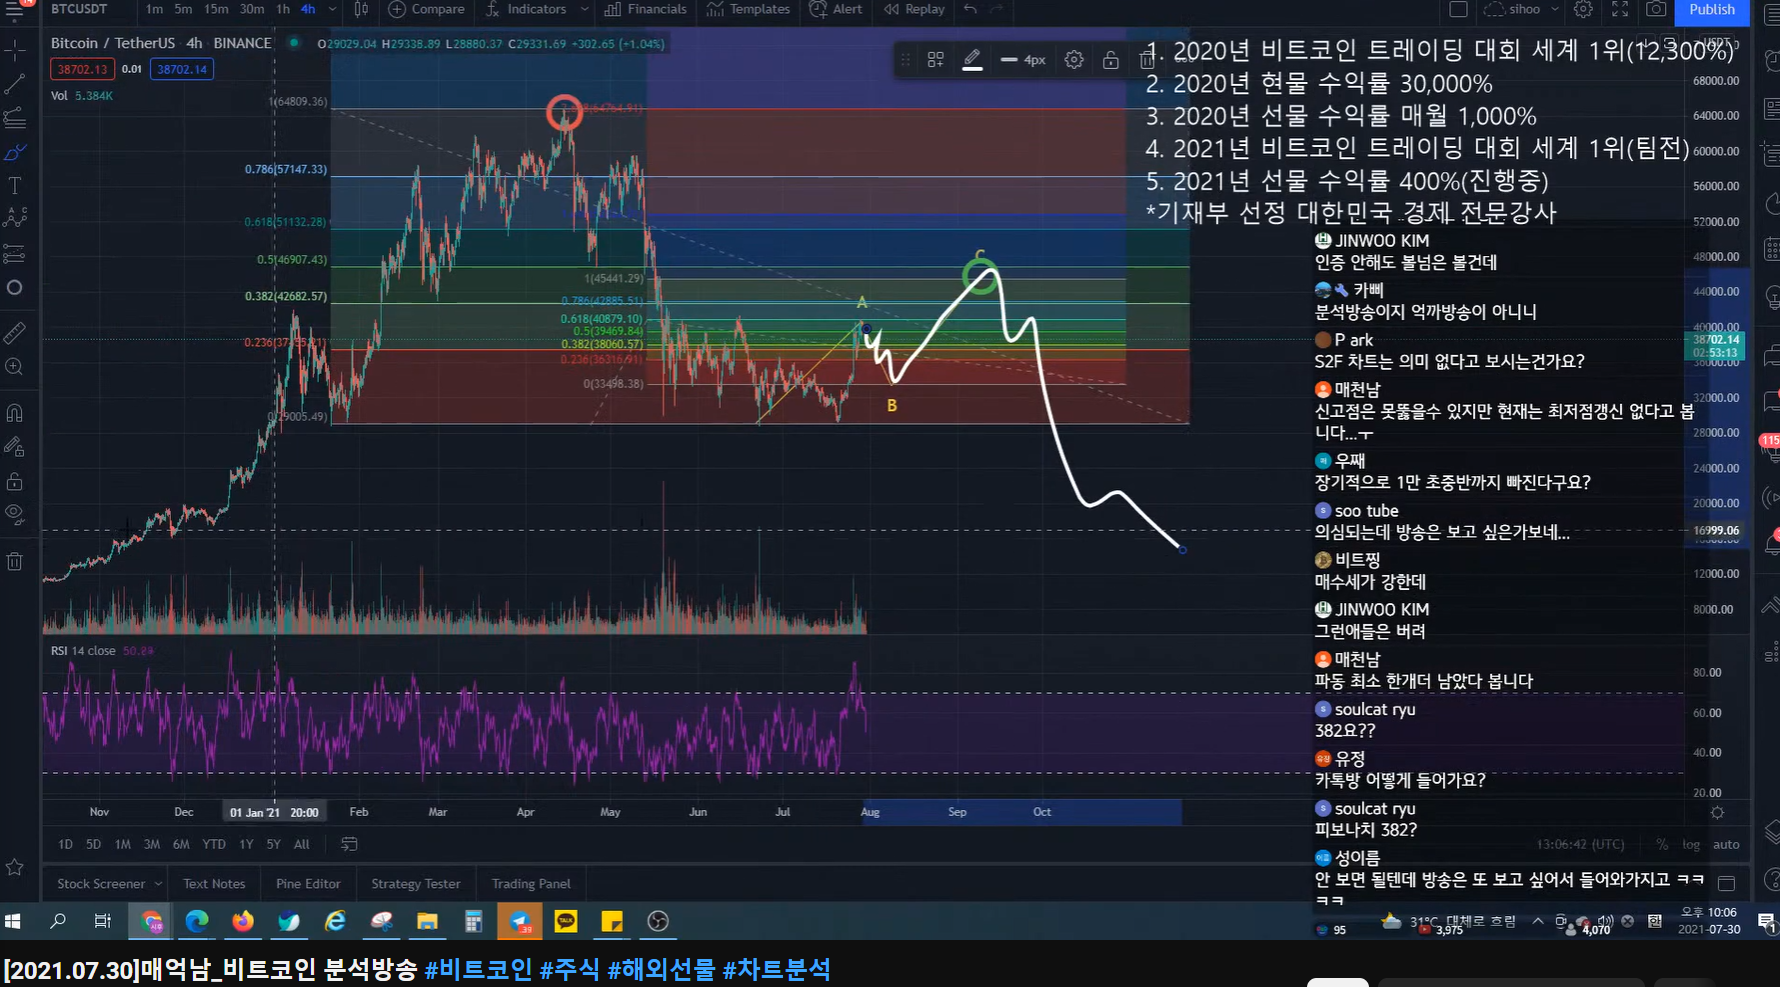
Task: Open the icons and shapes tool
Action: click(x=15, y=288)
